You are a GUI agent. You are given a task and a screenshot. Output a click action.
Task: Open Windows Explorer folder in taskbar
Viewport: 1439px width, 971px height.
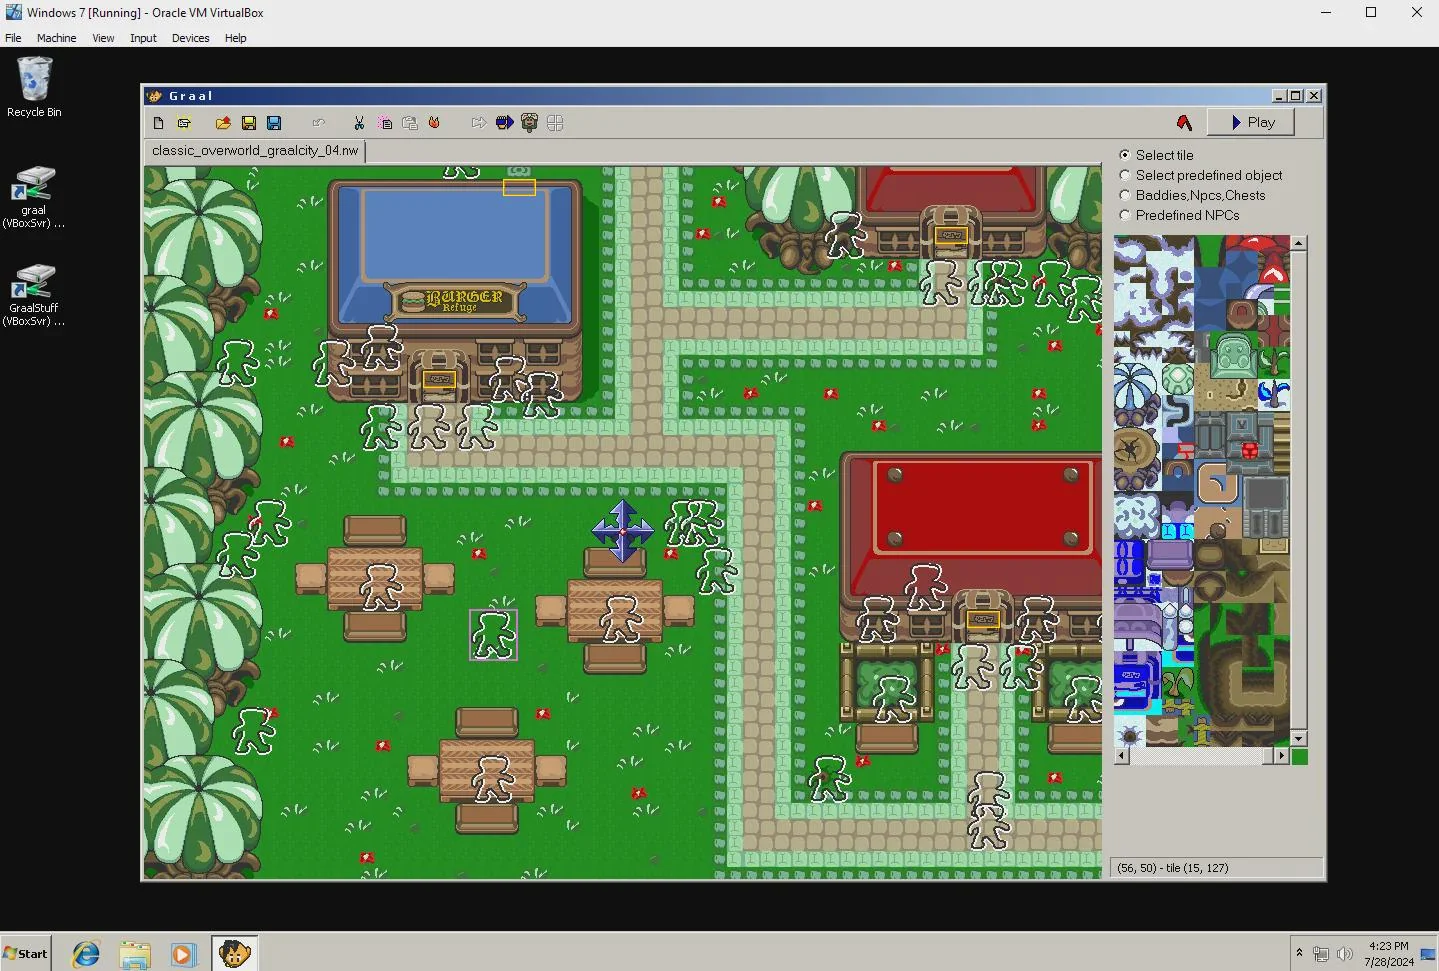pos(135,954)
